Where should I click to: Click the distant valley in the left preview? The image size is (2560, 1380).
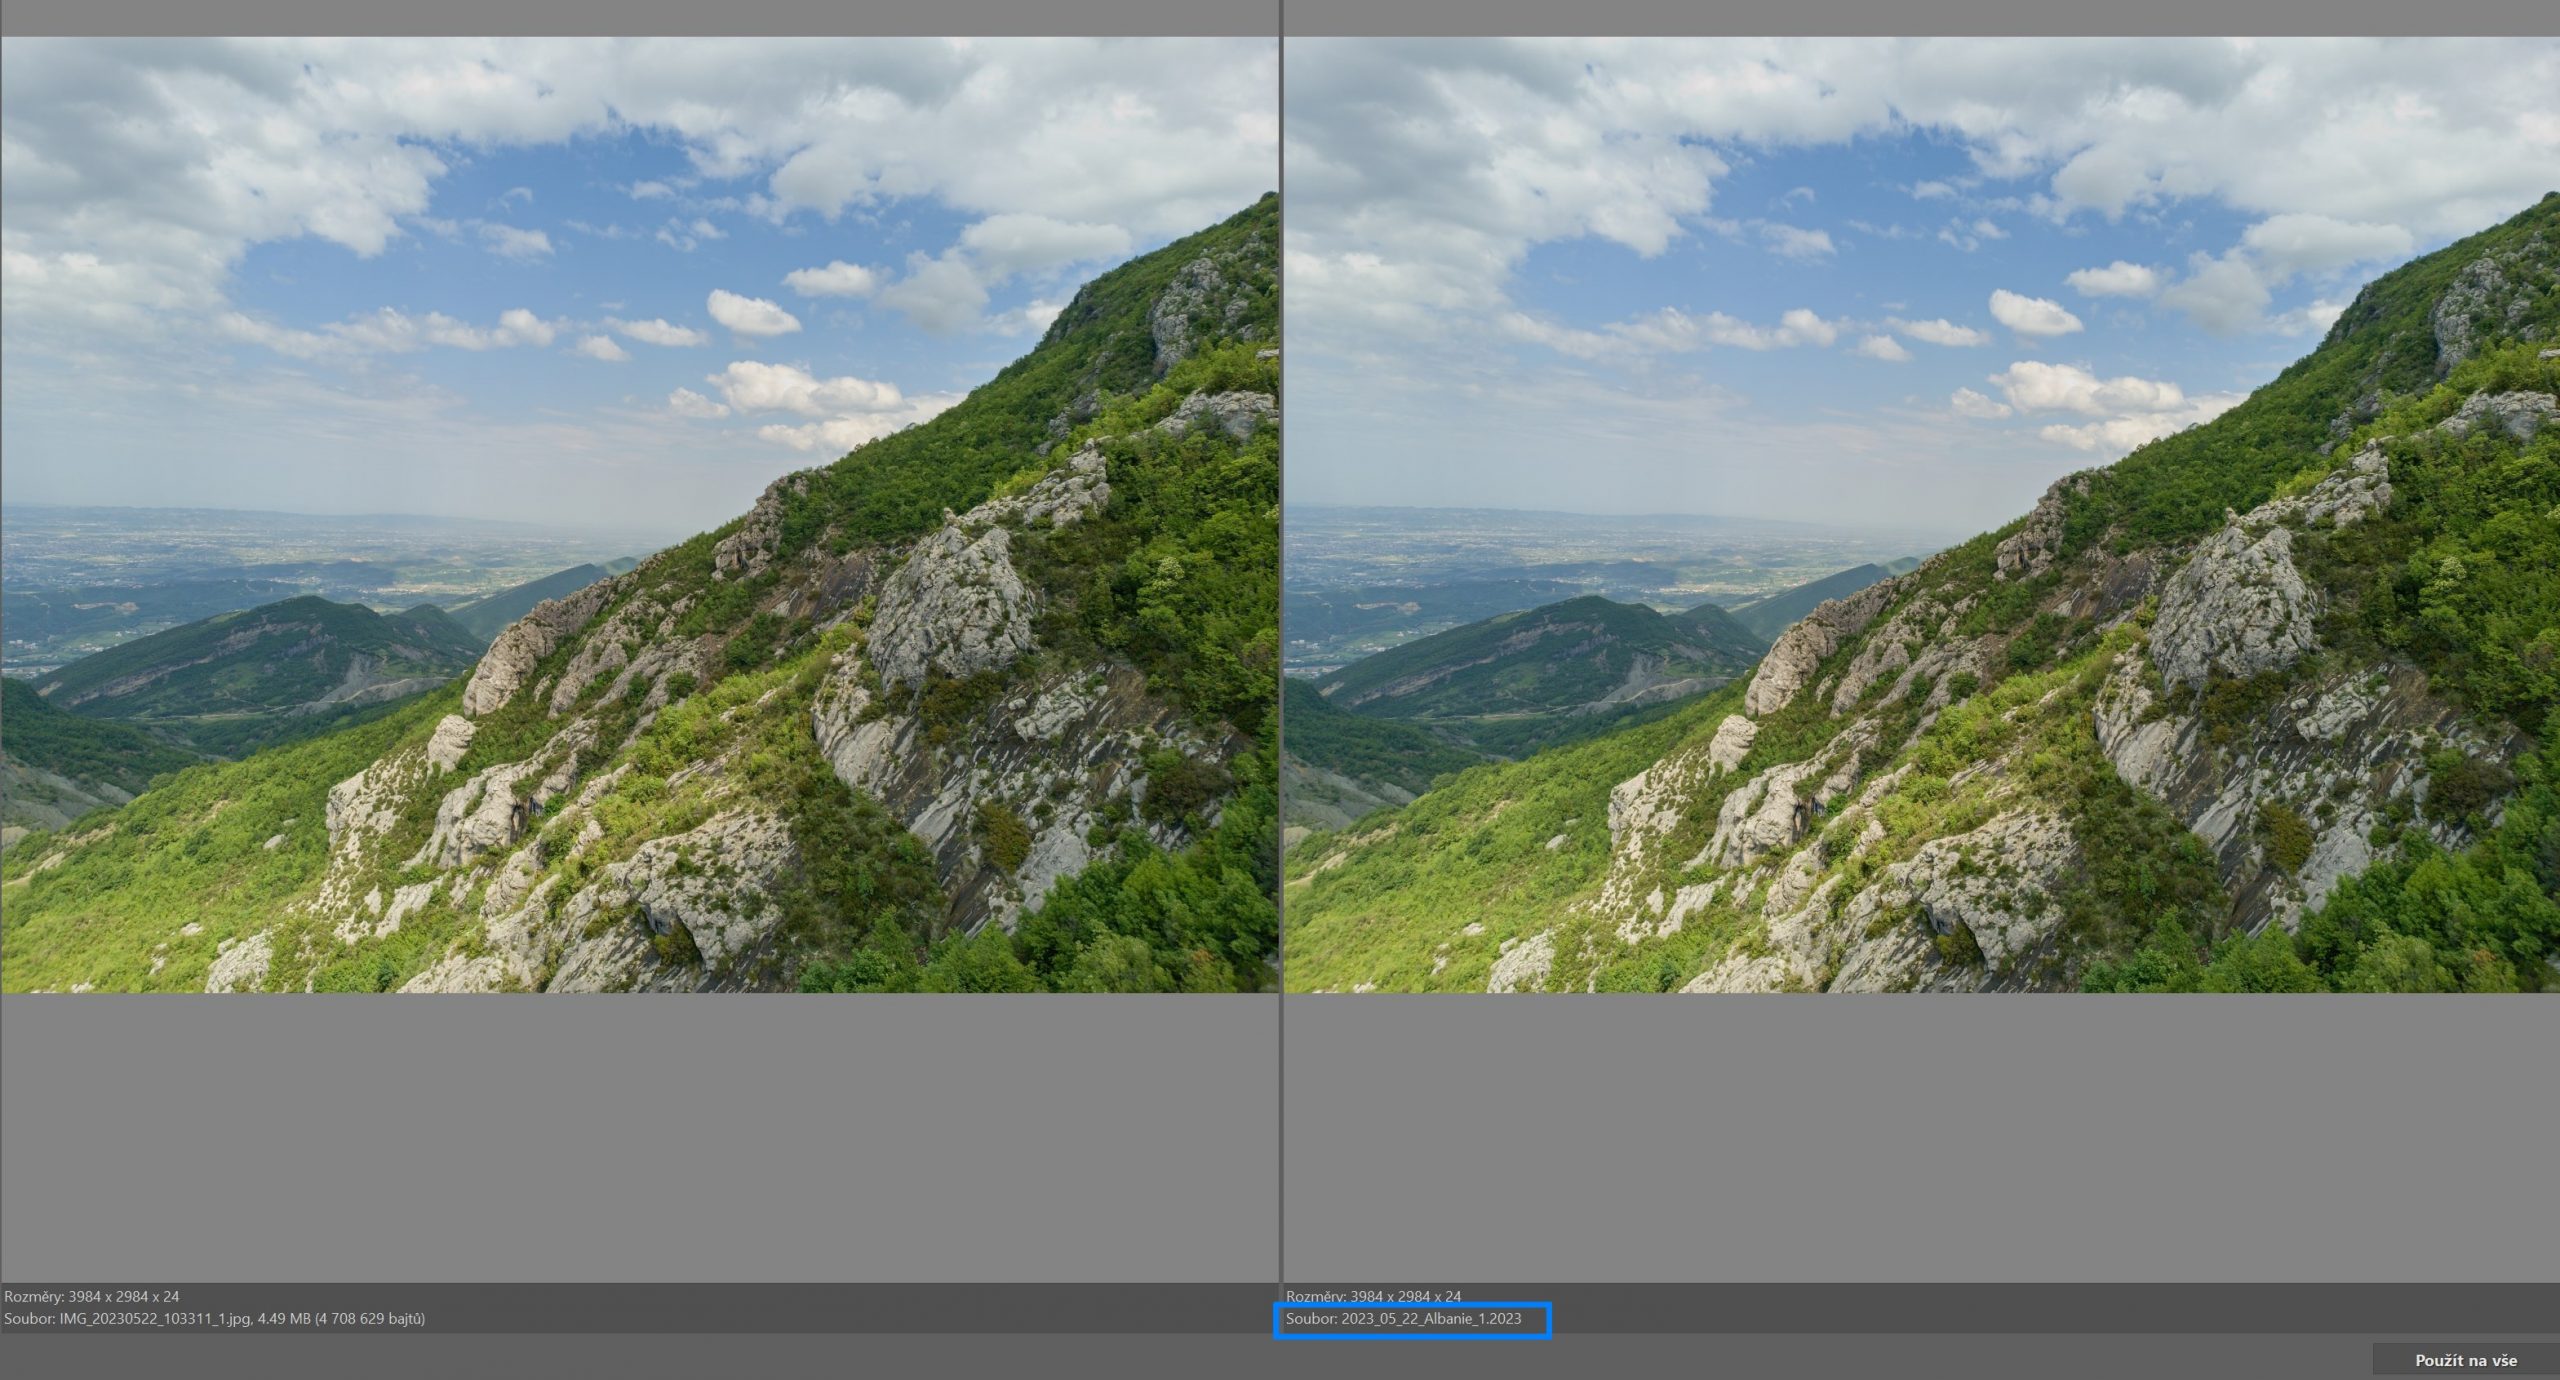pos(250,550)
